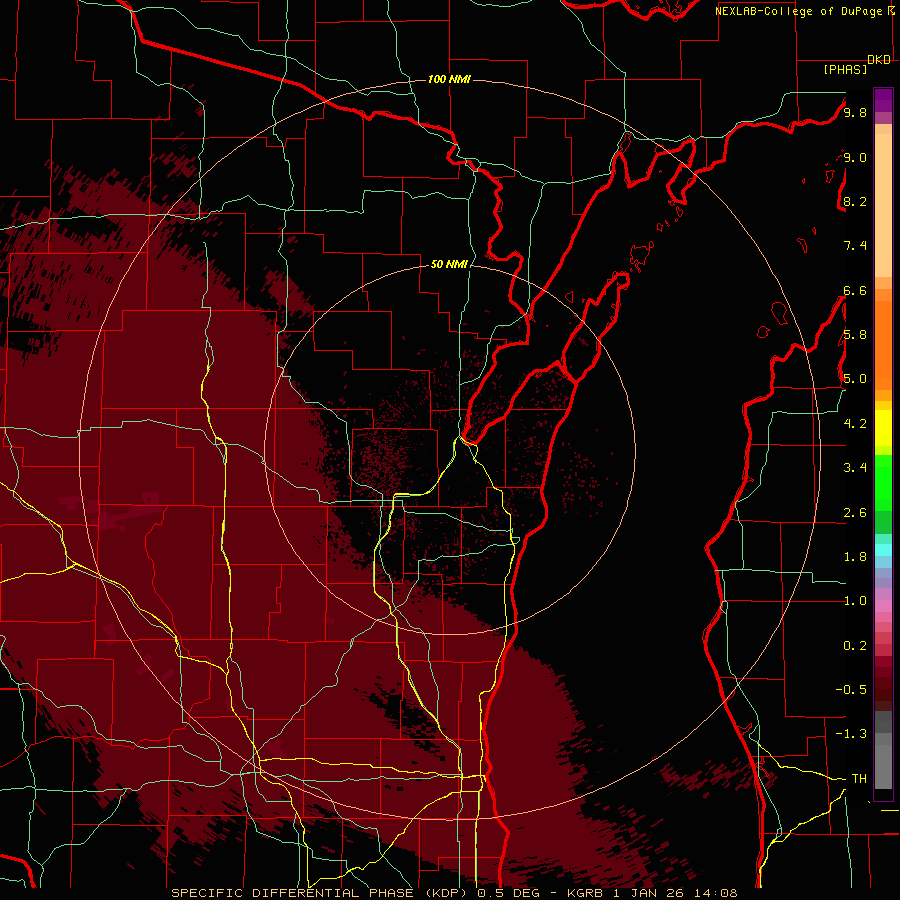Click the 2.6 scale value
Viewport: 900px width, 900px height.
855,513
